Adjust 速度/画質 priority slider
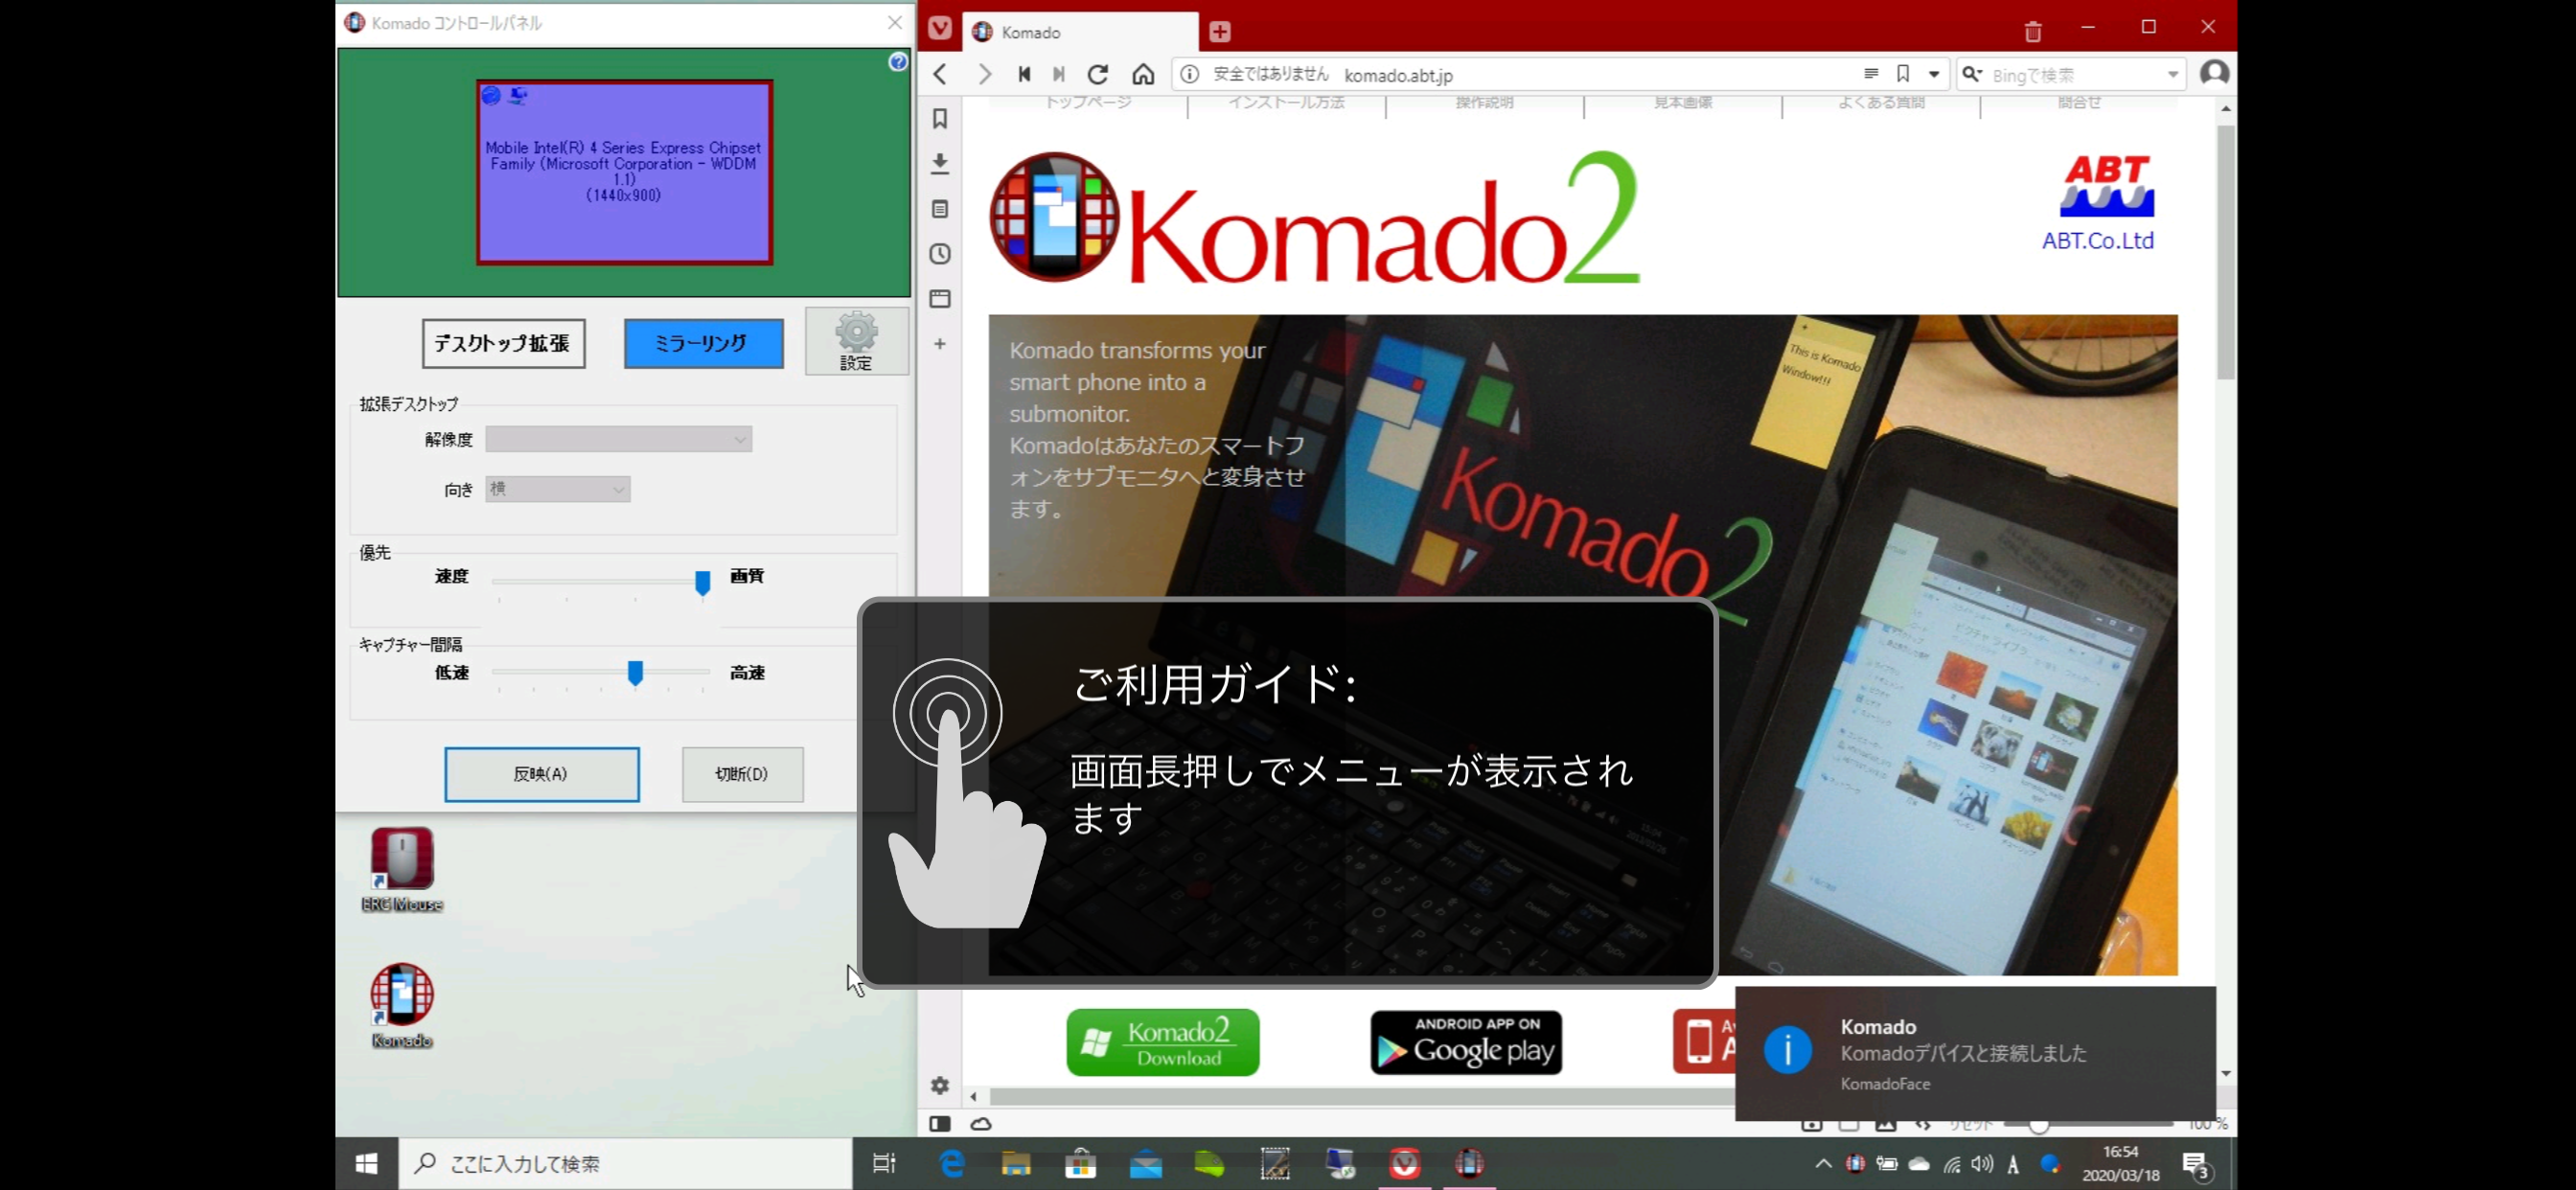The image size is (2576, 1190). pyautogui.click(x=703, y=582)
